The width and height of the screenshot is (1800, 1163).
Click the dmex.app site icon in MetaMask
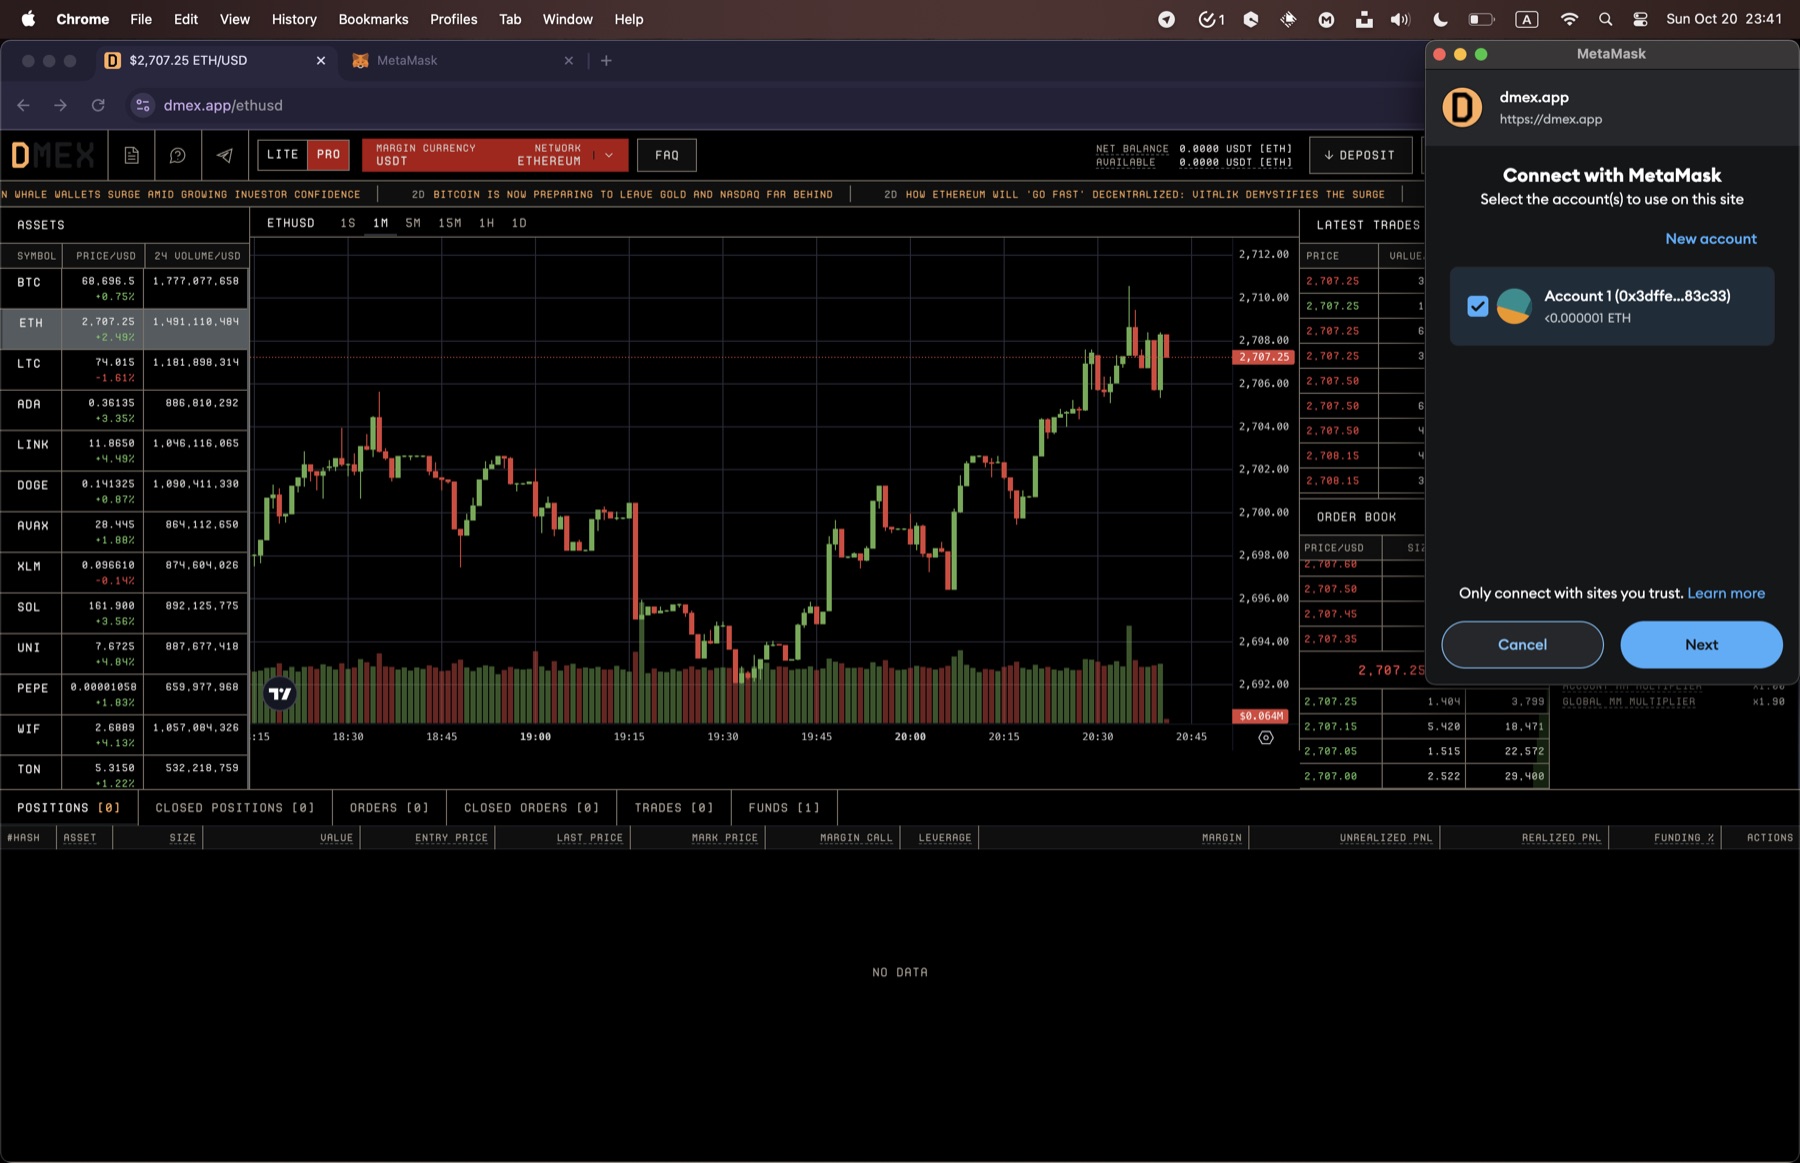tap(1462, 108)
